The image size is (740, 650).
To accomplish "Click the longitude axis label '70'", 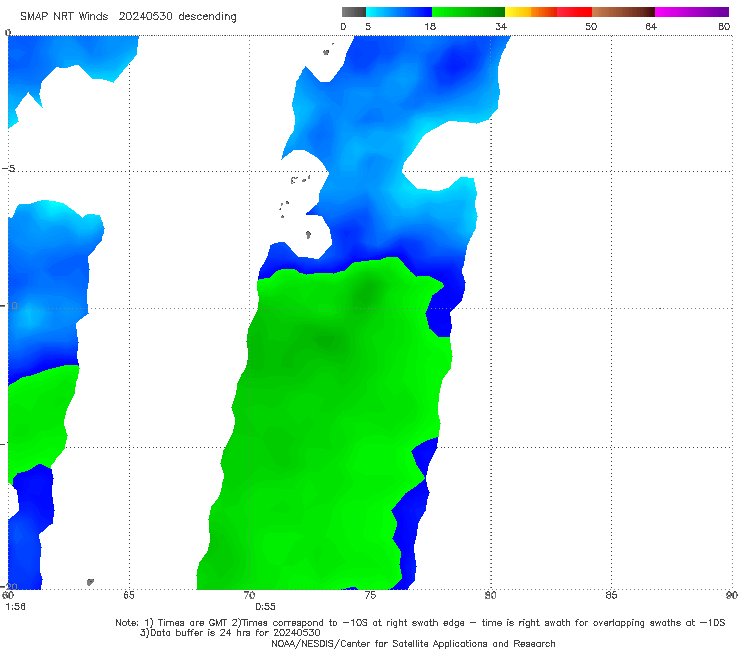I will [x=249, y=595].
